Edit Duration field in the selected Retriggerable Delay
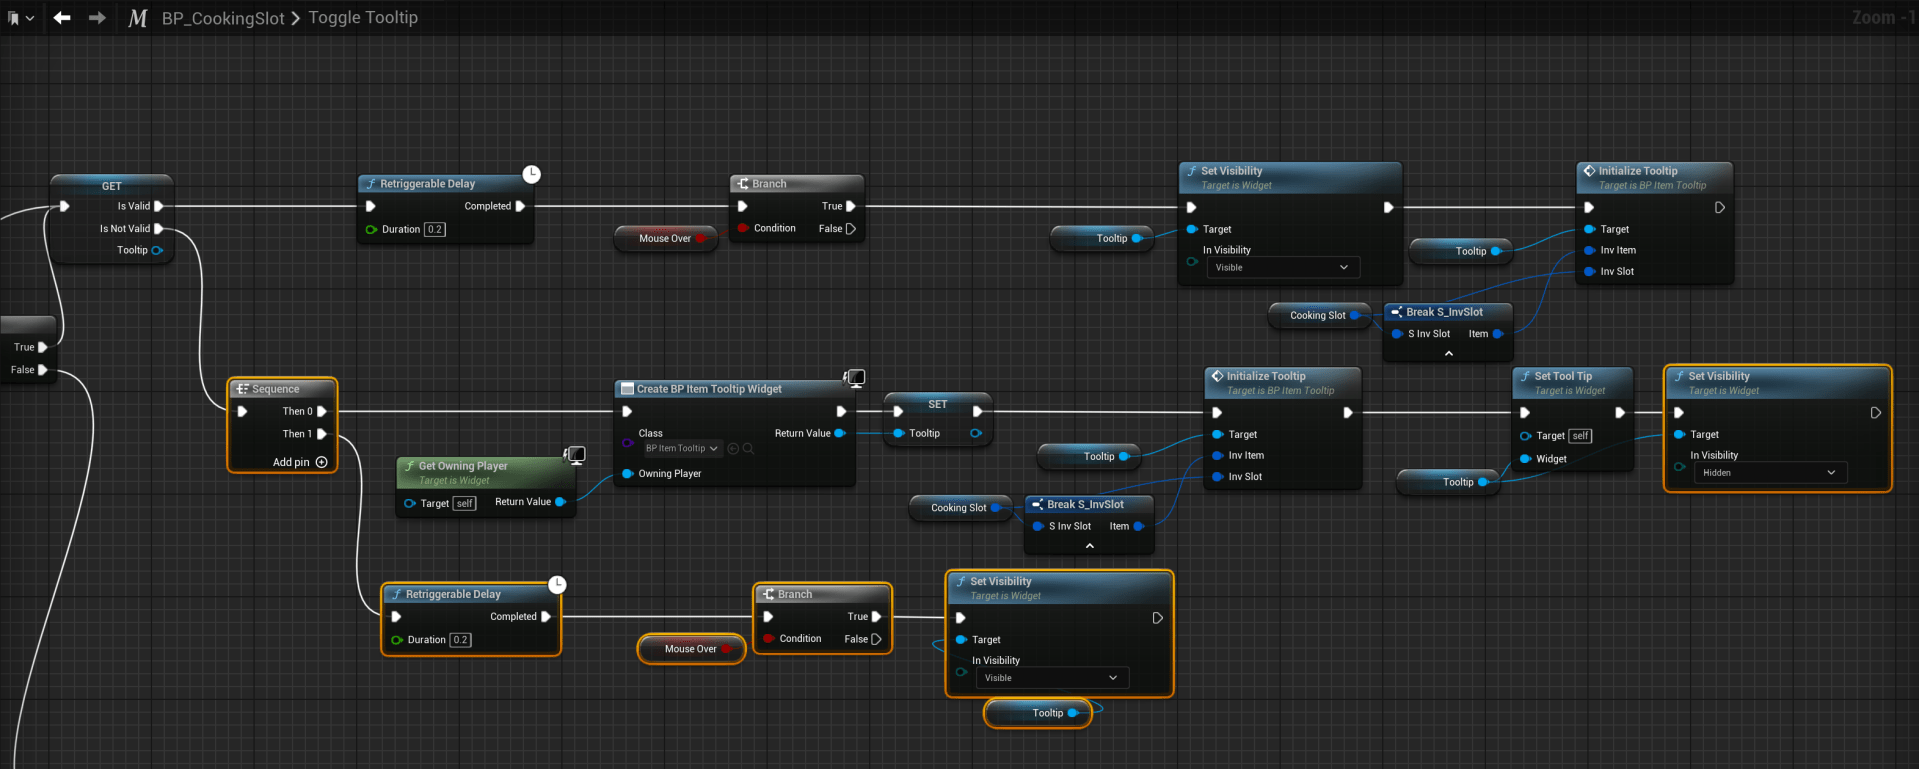Viewport: 1919px width, 769px height. [460, 640]
